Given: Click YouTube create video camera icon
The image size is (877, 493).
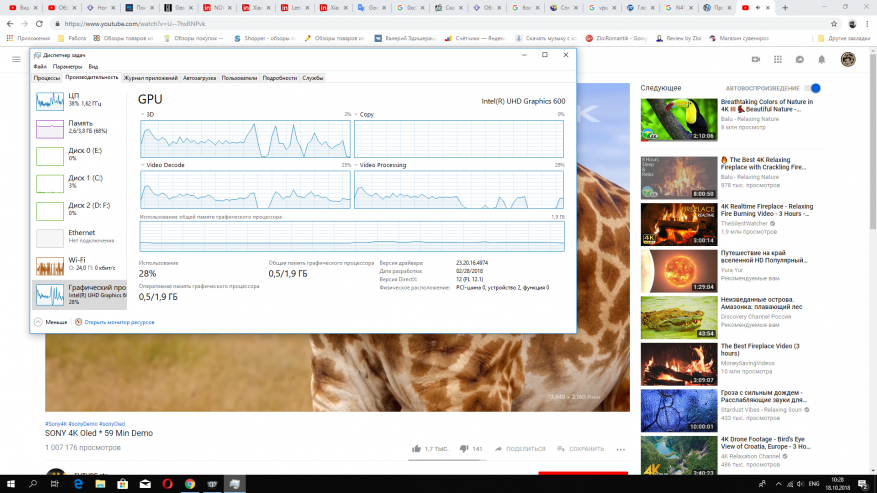Looking at the screenshot, I should [x=756, y=59].
